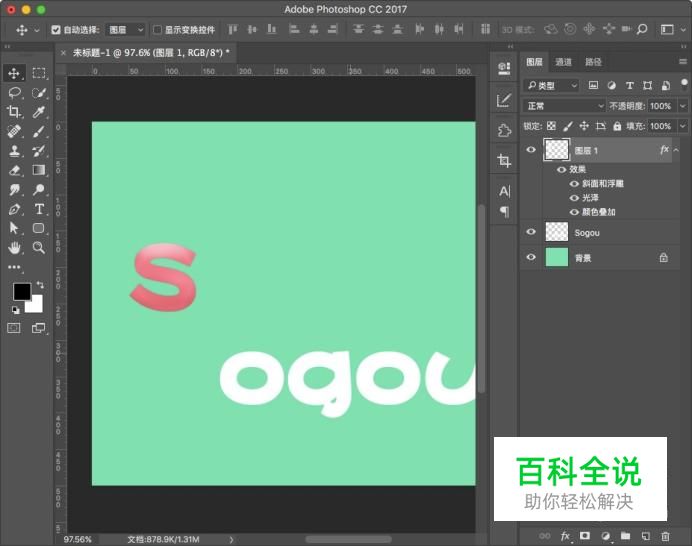The width and height of the screenshot is (692, 546).
Task: Swap foreground and background colors
Action: click(40, 285)
